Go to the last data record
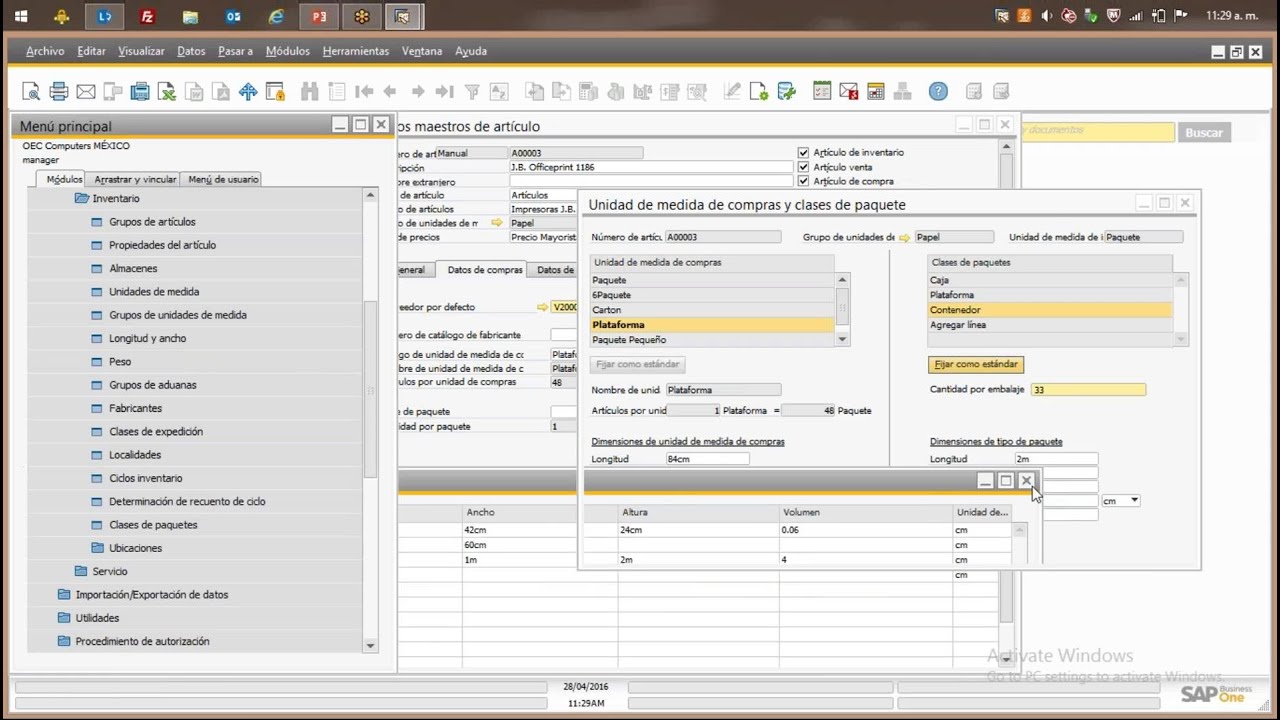The image size is (1280, 720). [445, 92]
